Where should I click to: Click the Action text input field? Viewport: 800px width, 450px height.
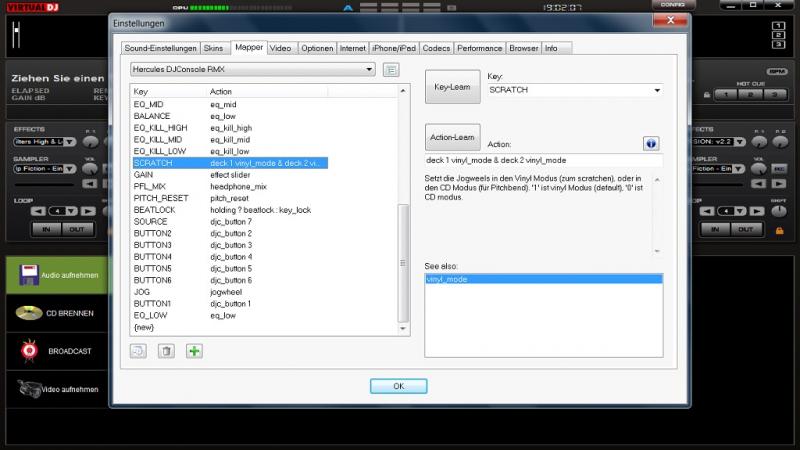(543, 160)
